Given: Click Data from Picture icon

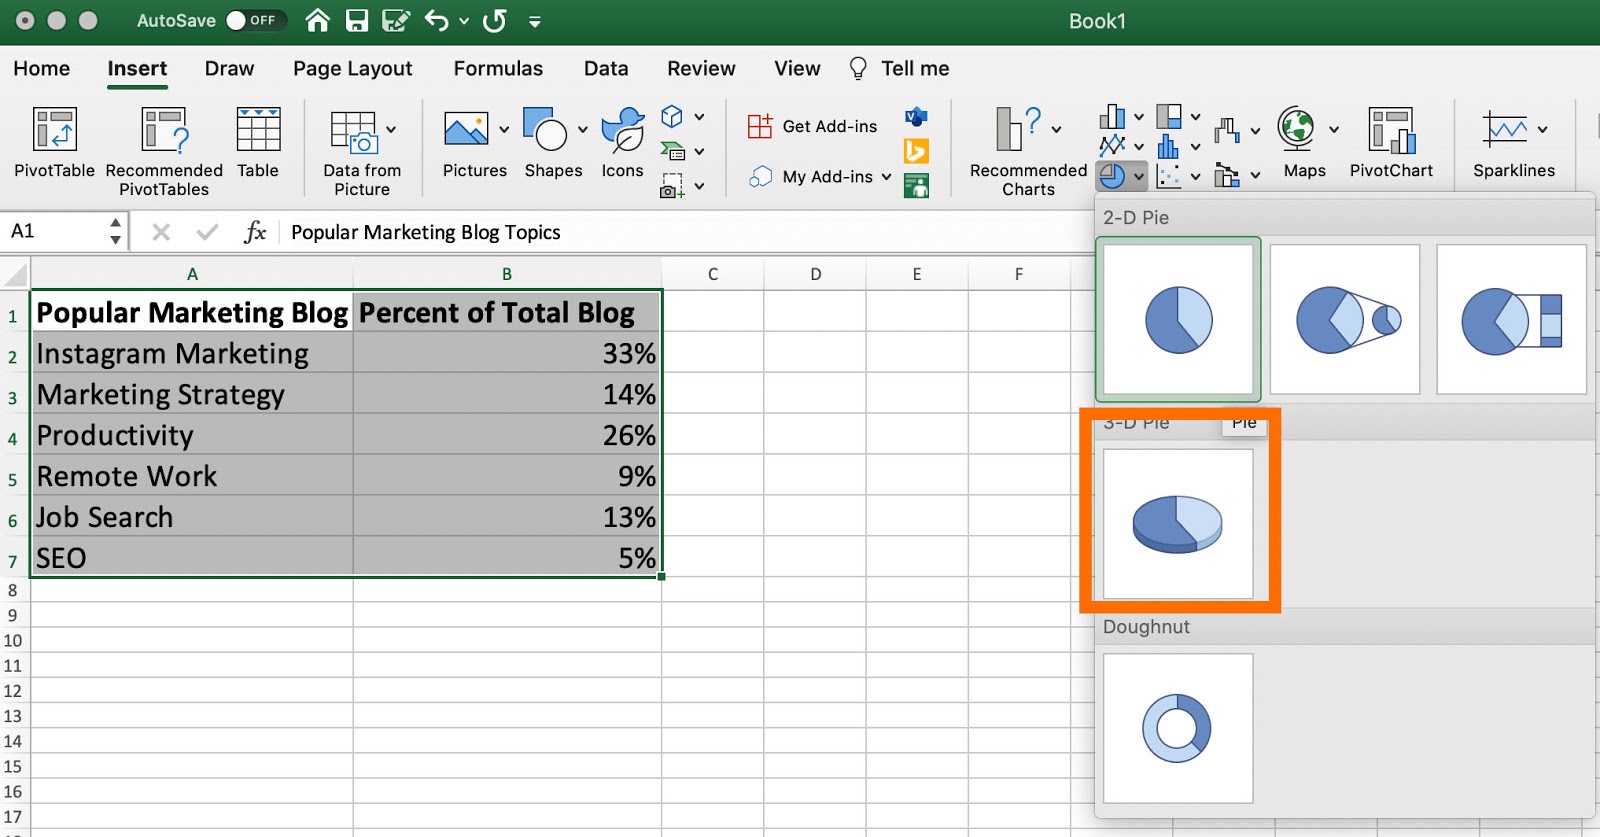Looking at the screenshot, I should (353, 131).
